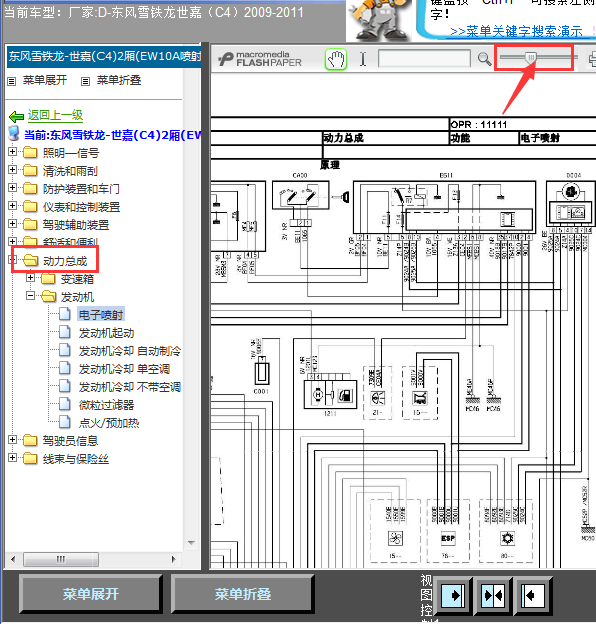
Task: Click tree horizontal scrollbar right arrow
Action: 173,559
